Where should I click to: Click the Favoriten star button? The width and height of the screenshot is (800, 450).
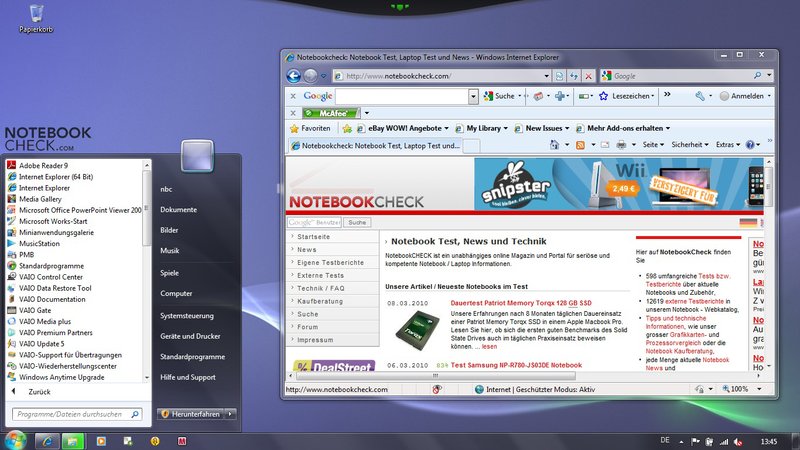[x=310, y=129]
